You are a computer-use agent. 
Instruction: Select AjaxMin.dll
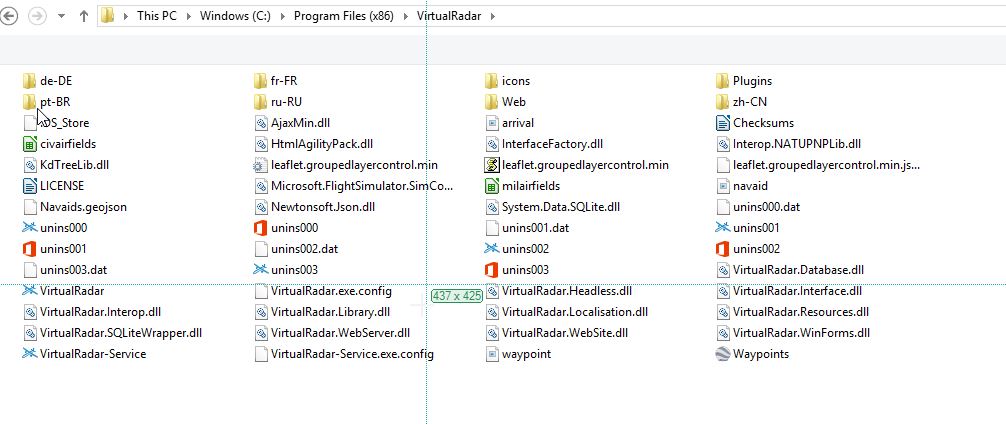[x=292, y=123]
